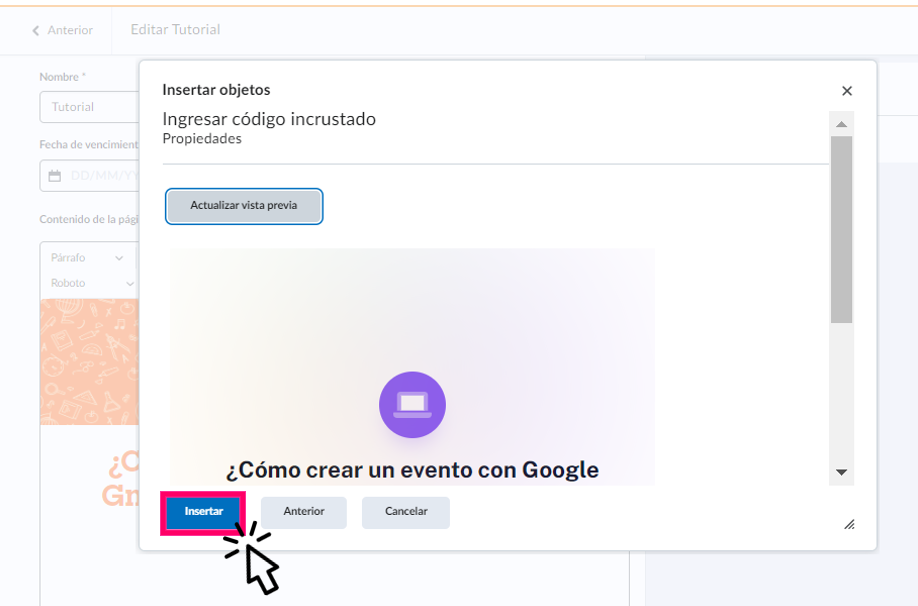Image resolution: width=918 pixels, height=606 pixels.
Task: Click the orange patterned banner image
Action: tap(88, 360)
